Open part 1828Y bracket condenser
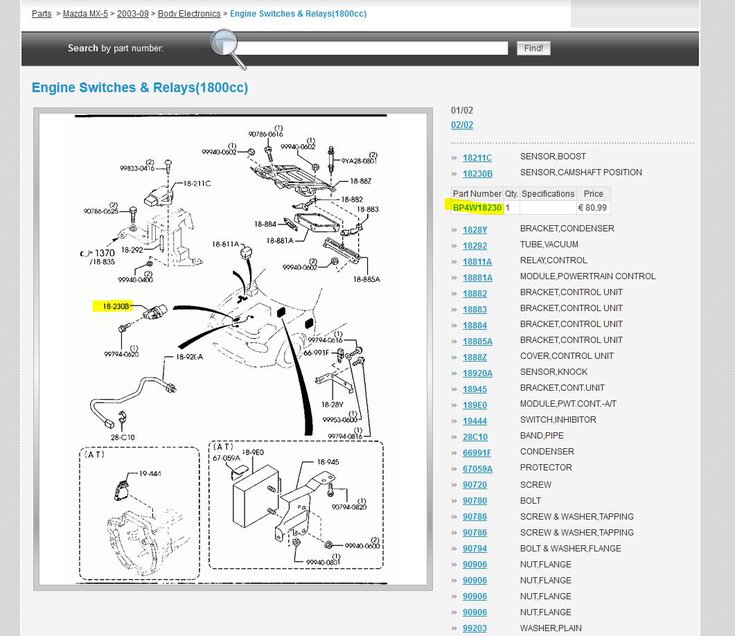735x636 pixels. pyautogui.click(x=475, y=230)
